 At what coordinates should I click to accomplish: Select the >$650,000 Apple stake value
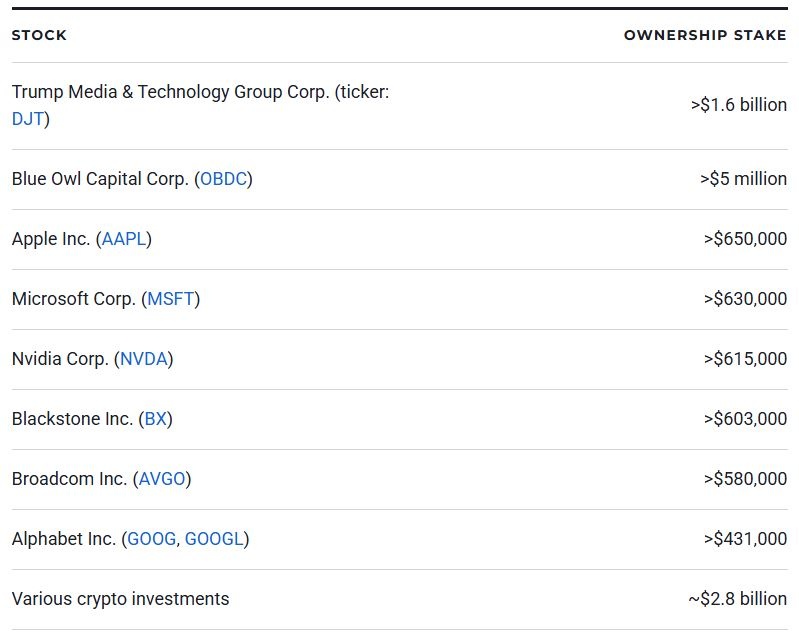[745, 239]
